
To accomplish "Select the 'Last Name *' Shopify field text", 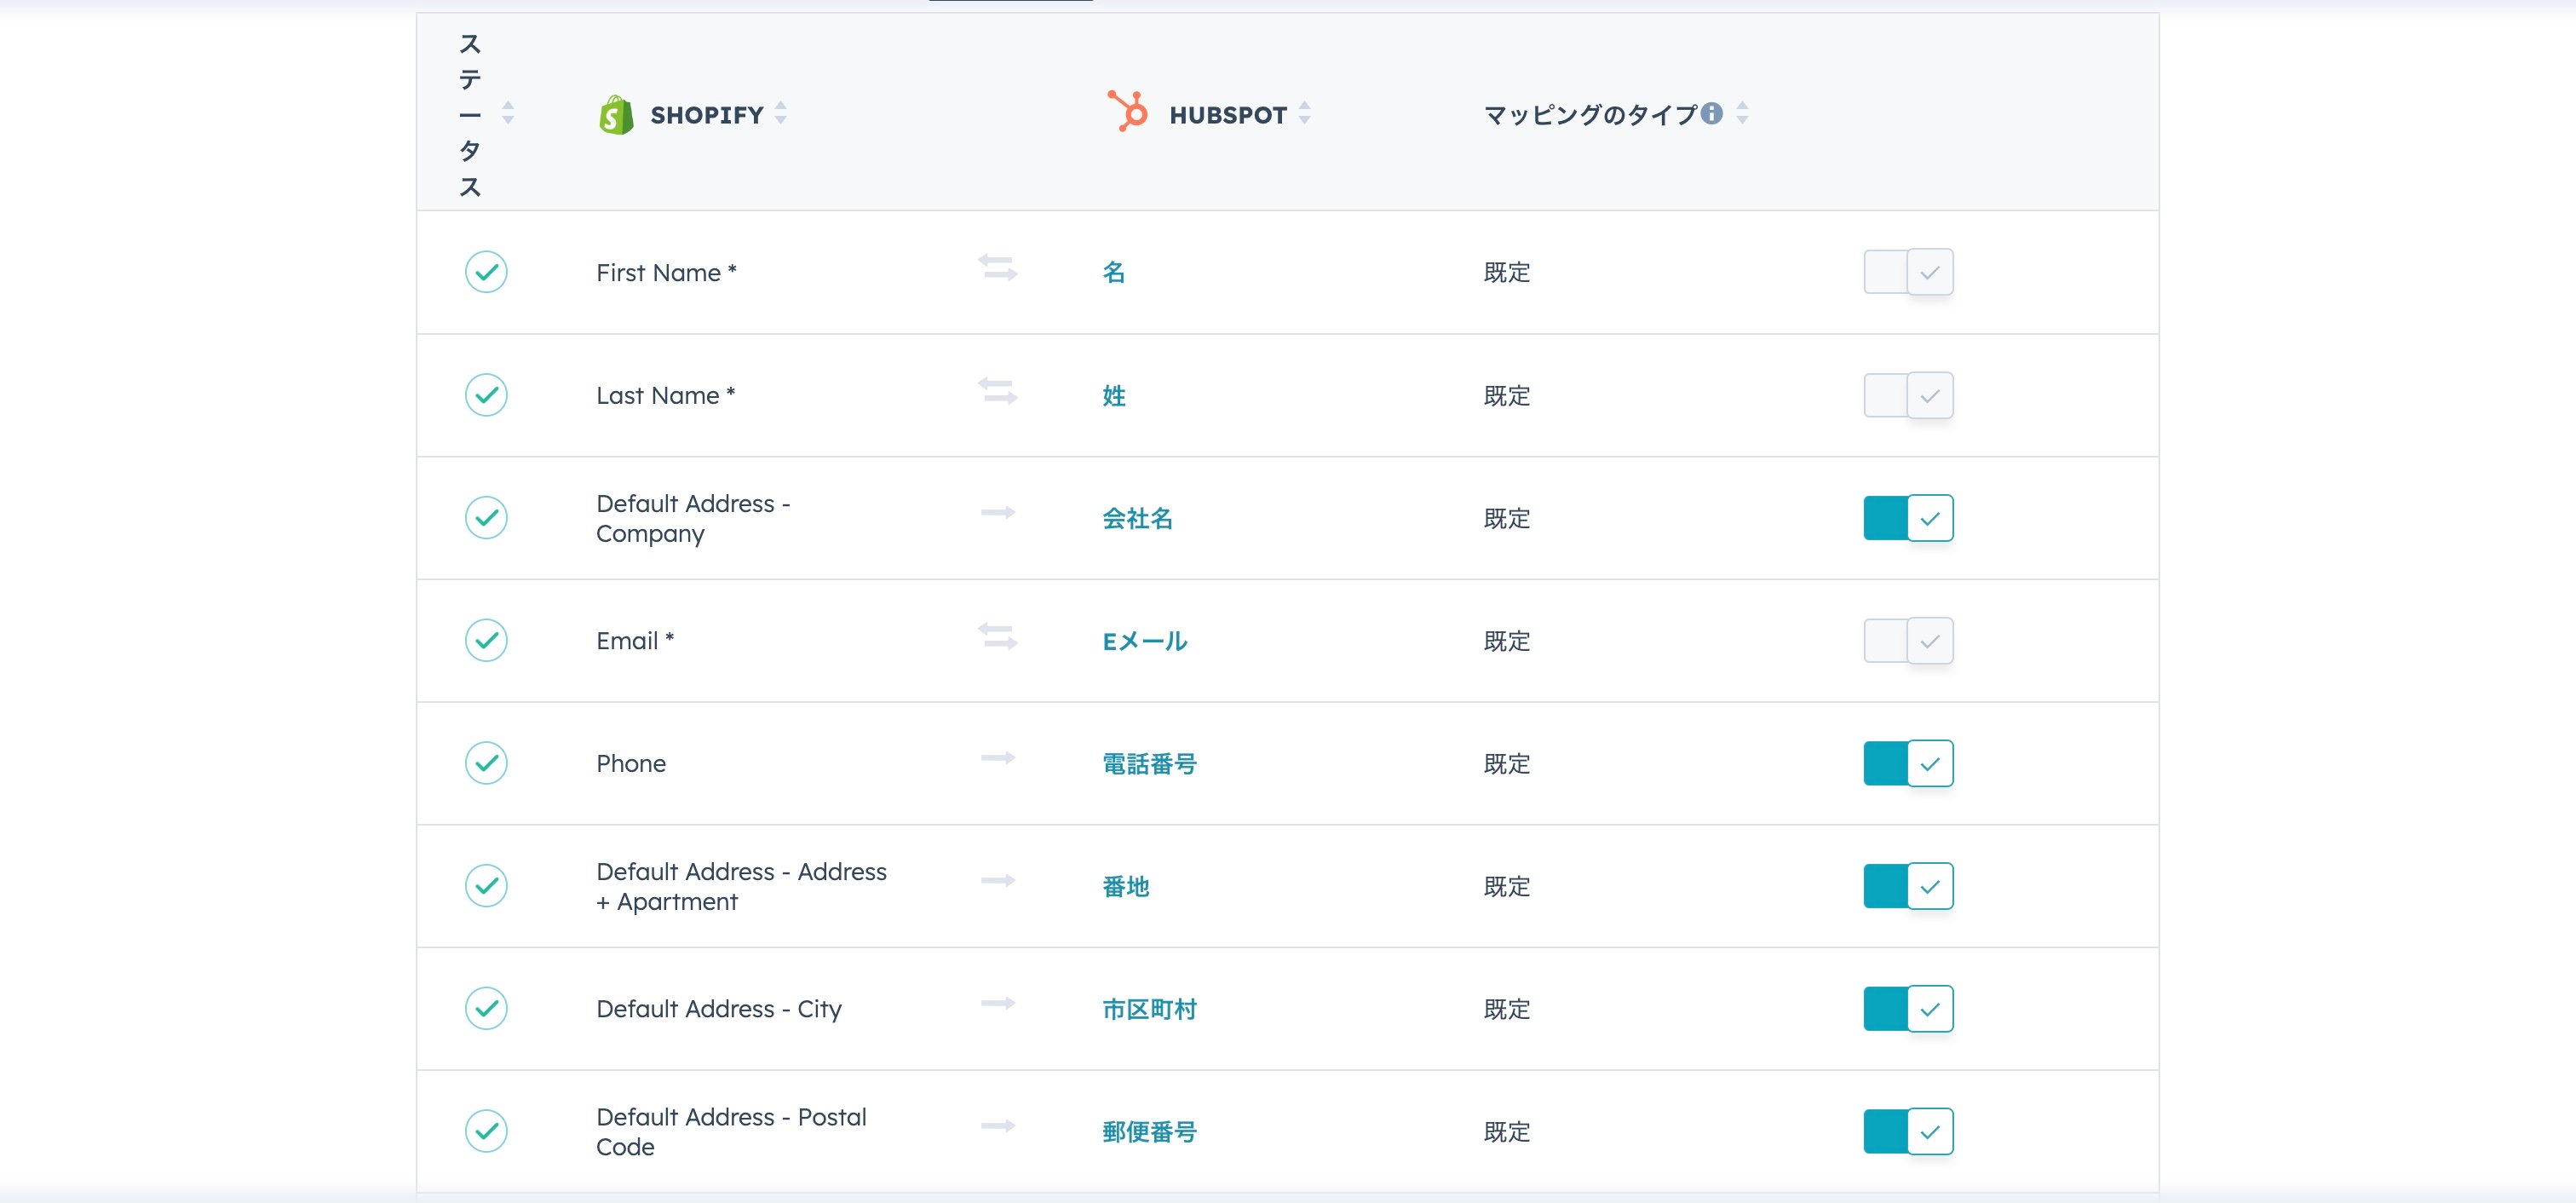I will (x=665, y=395).
